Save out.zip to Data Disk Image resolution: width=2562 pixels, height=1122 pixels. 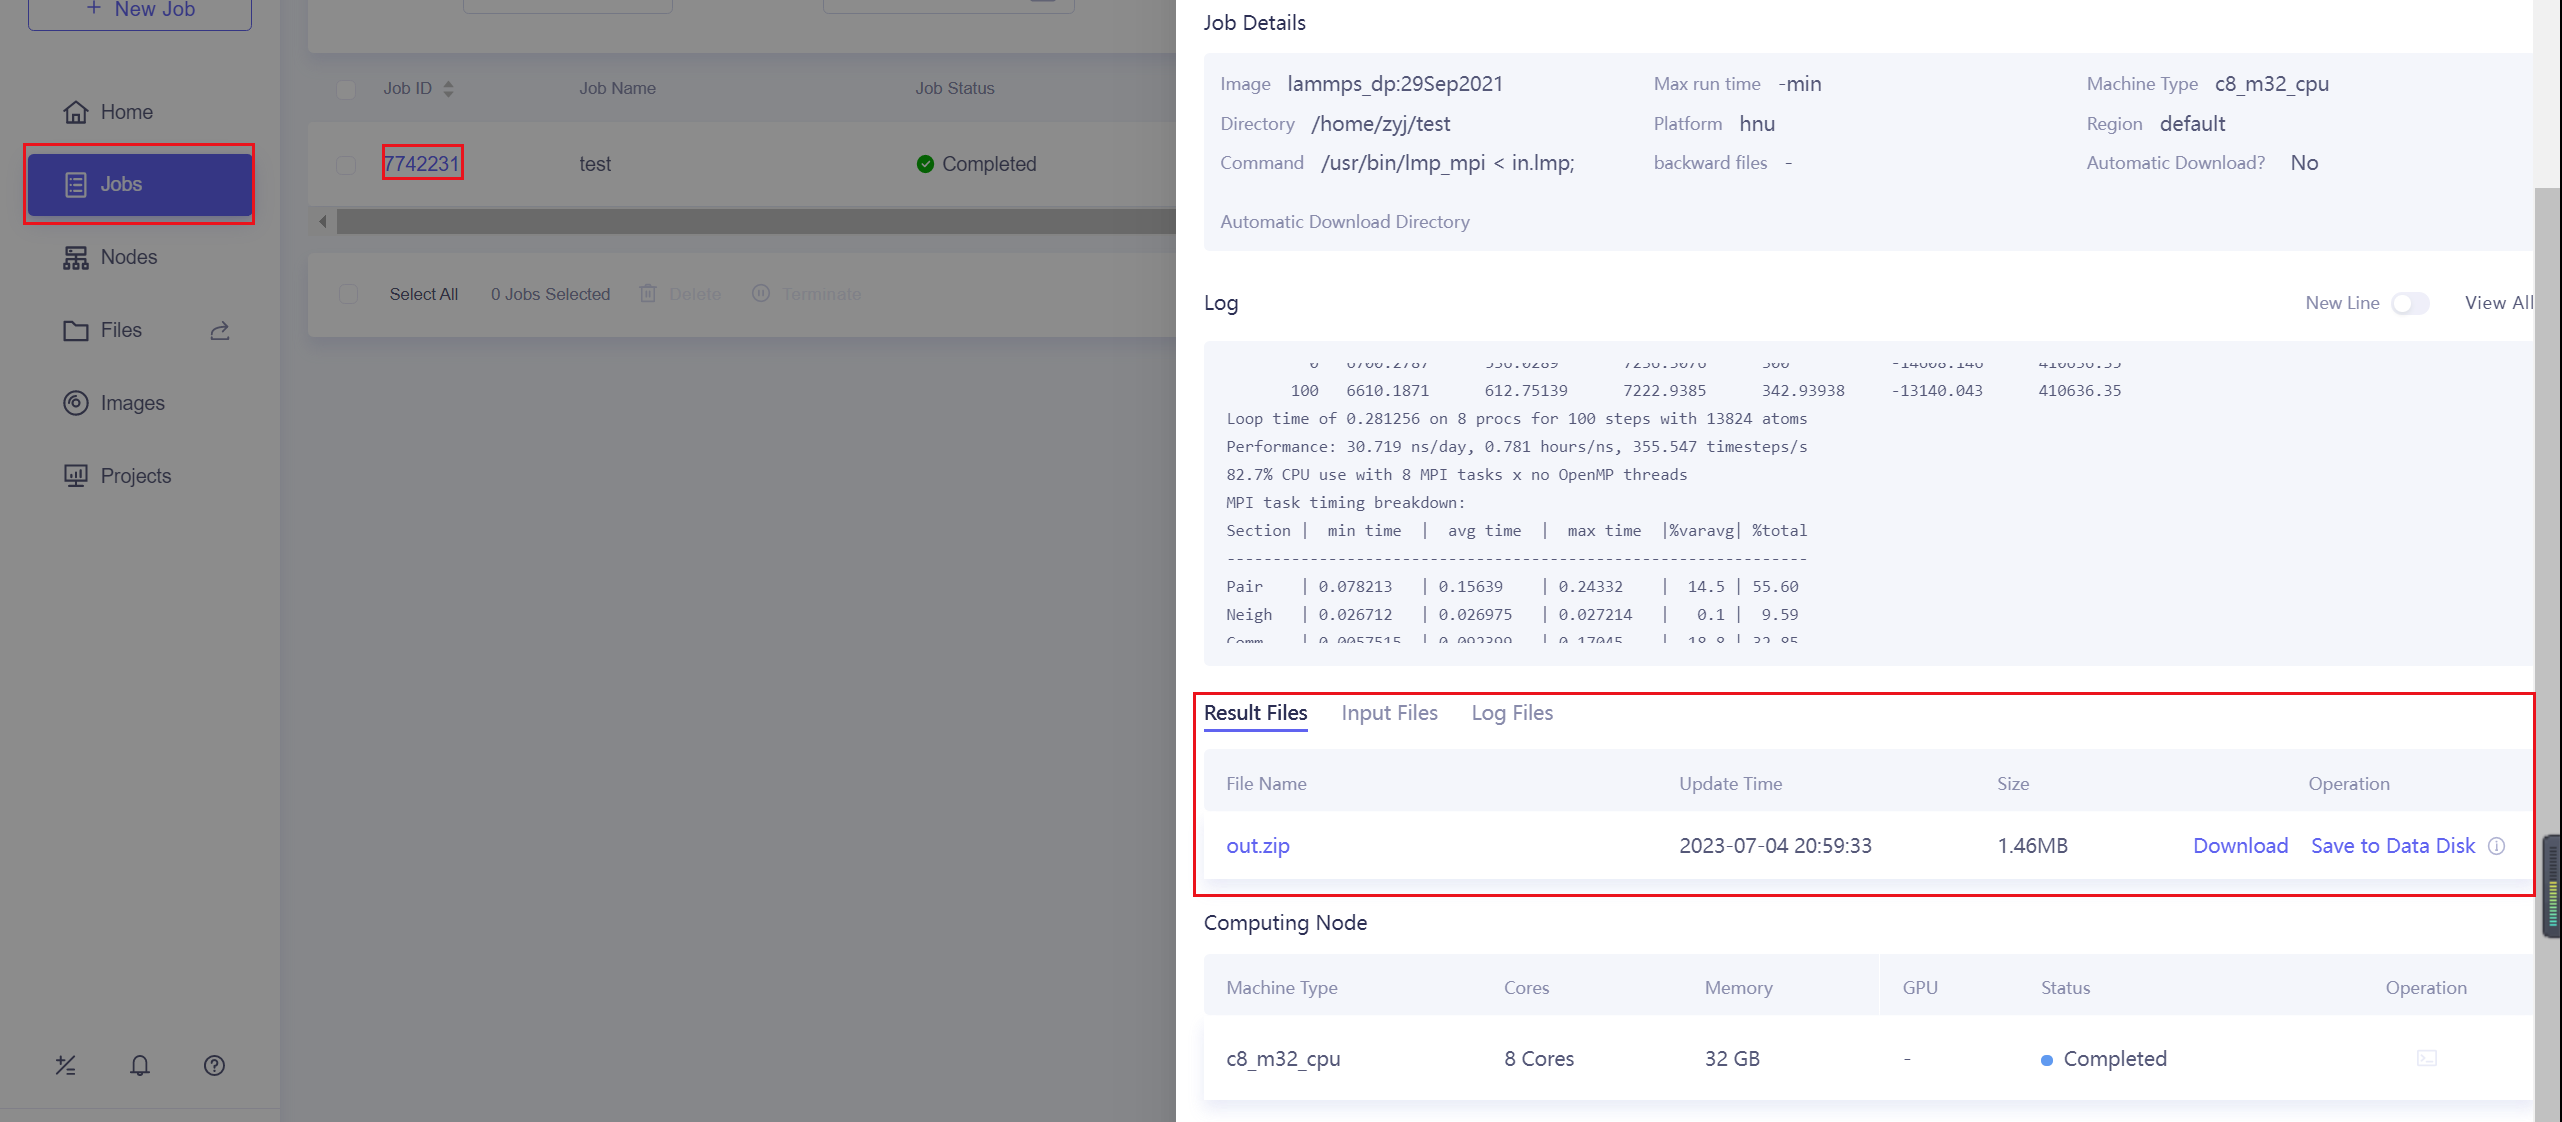[2393, 846]
